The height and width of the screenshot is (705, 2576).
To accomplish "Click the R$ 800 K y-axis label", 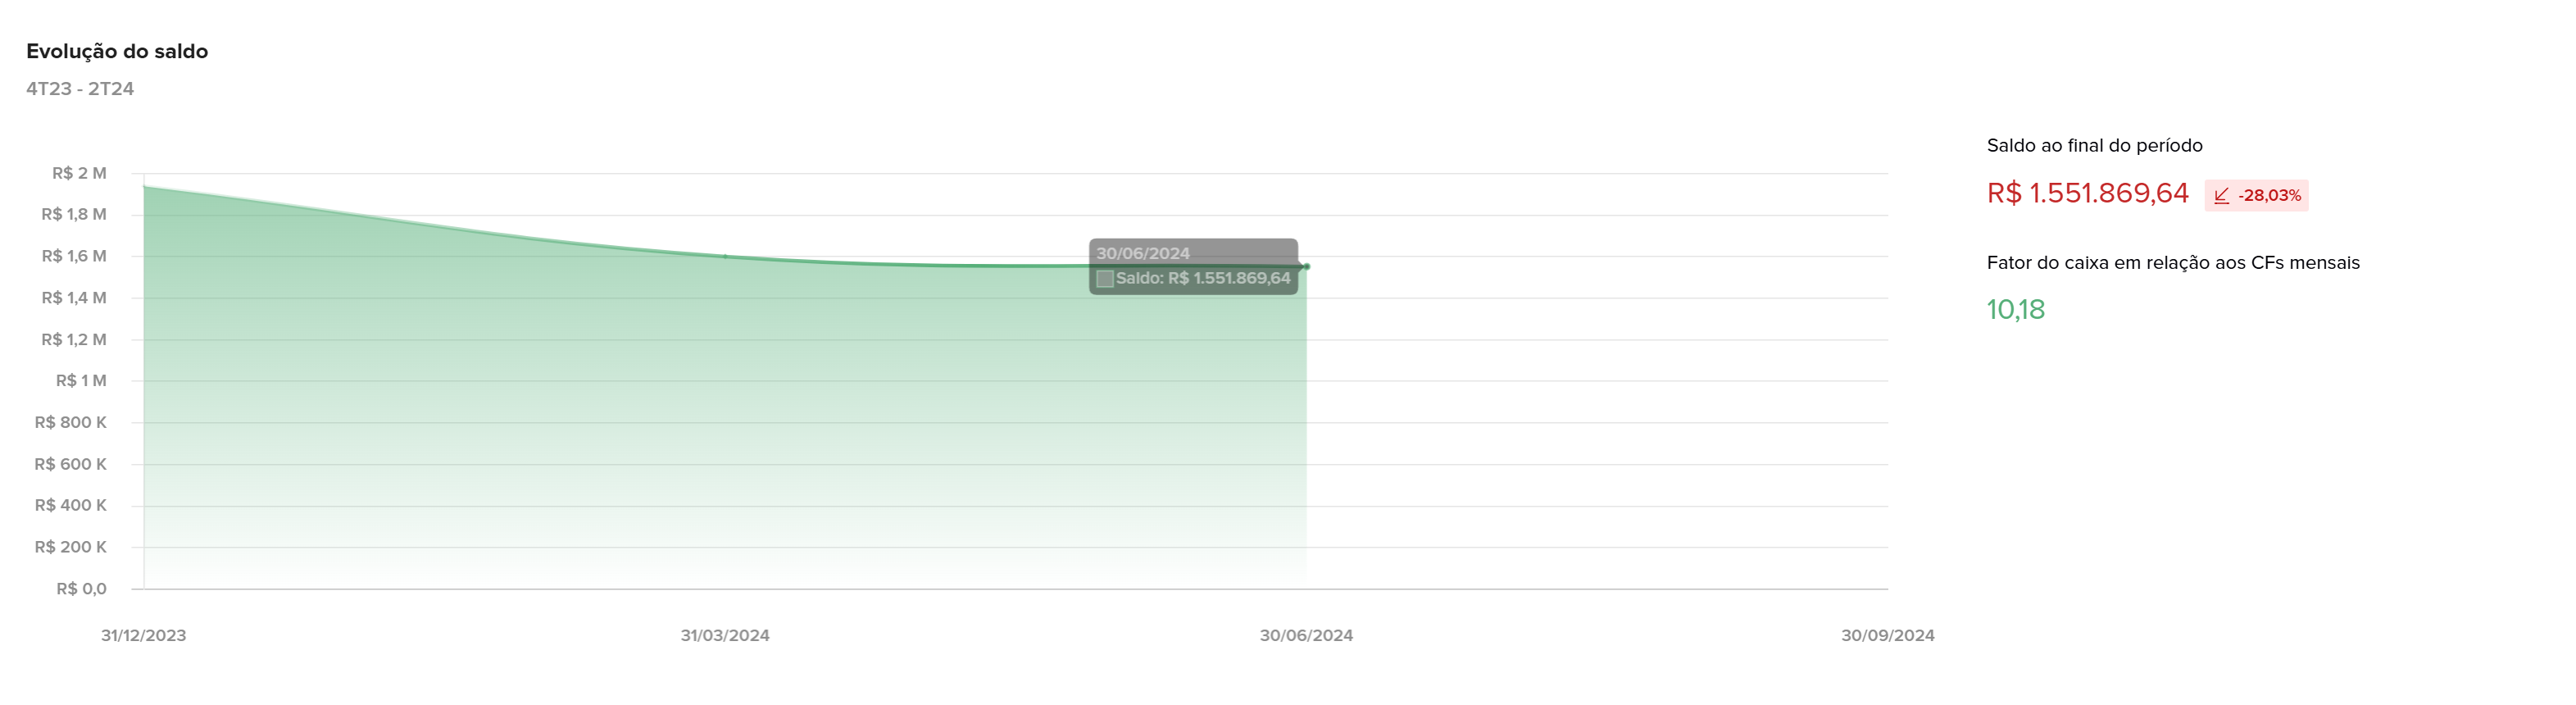I will coord(71,423).
